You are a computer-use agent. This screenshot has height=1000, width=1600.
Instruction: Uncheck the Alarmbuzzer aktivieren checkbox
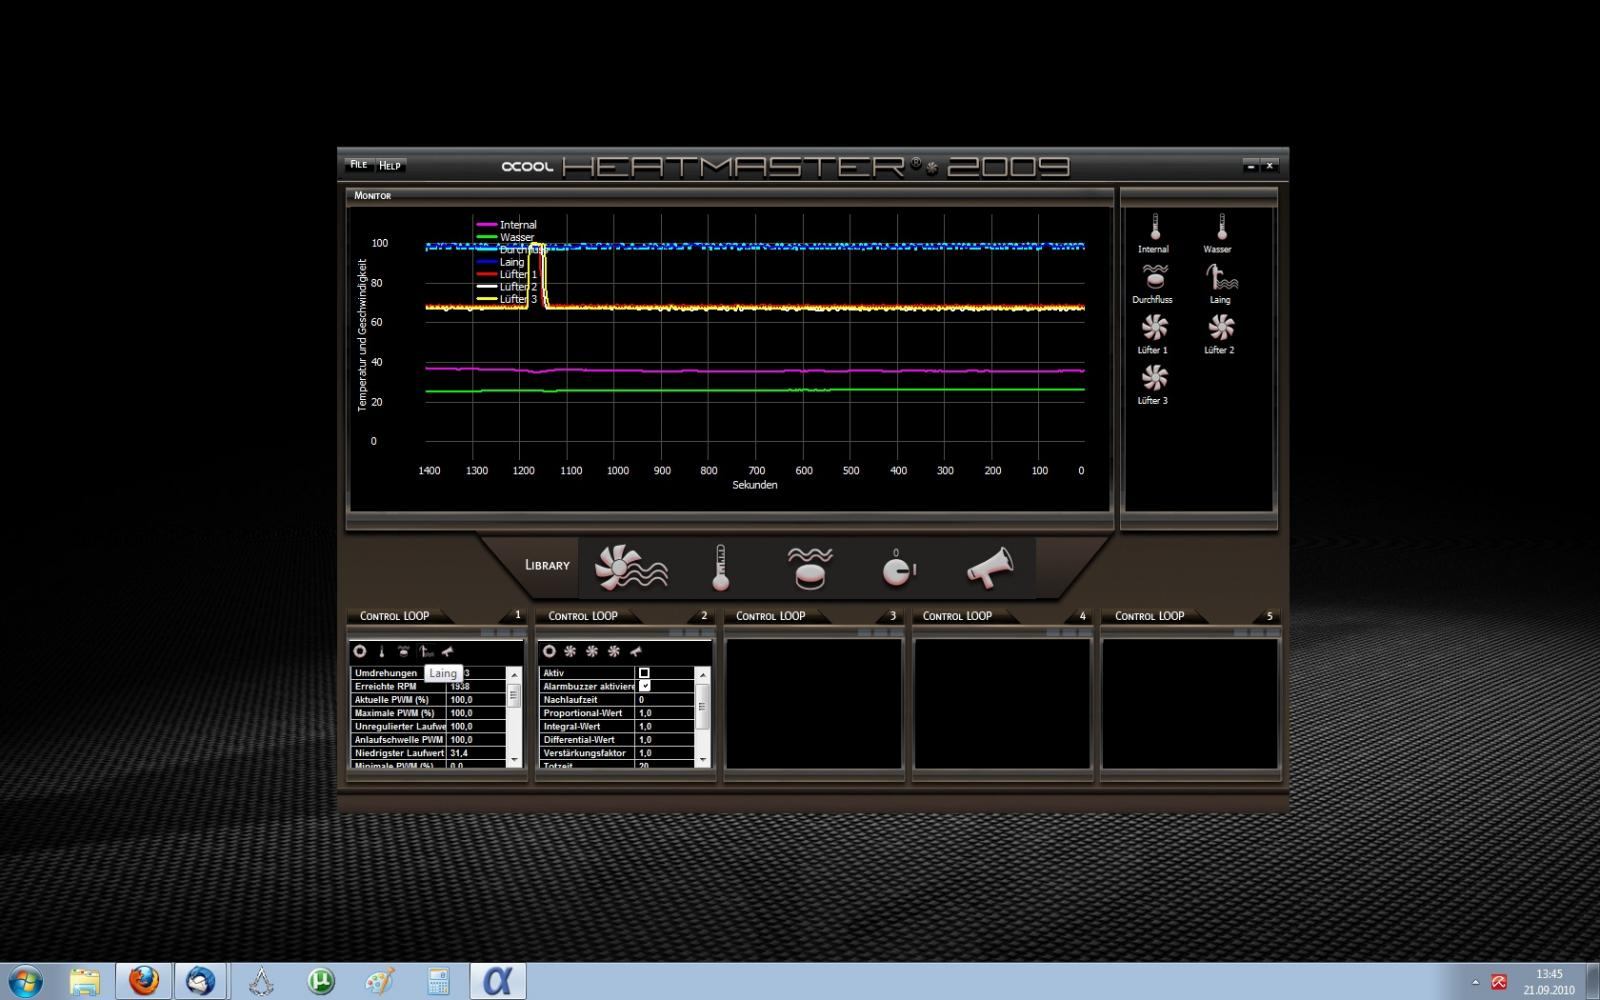[644, 686]
